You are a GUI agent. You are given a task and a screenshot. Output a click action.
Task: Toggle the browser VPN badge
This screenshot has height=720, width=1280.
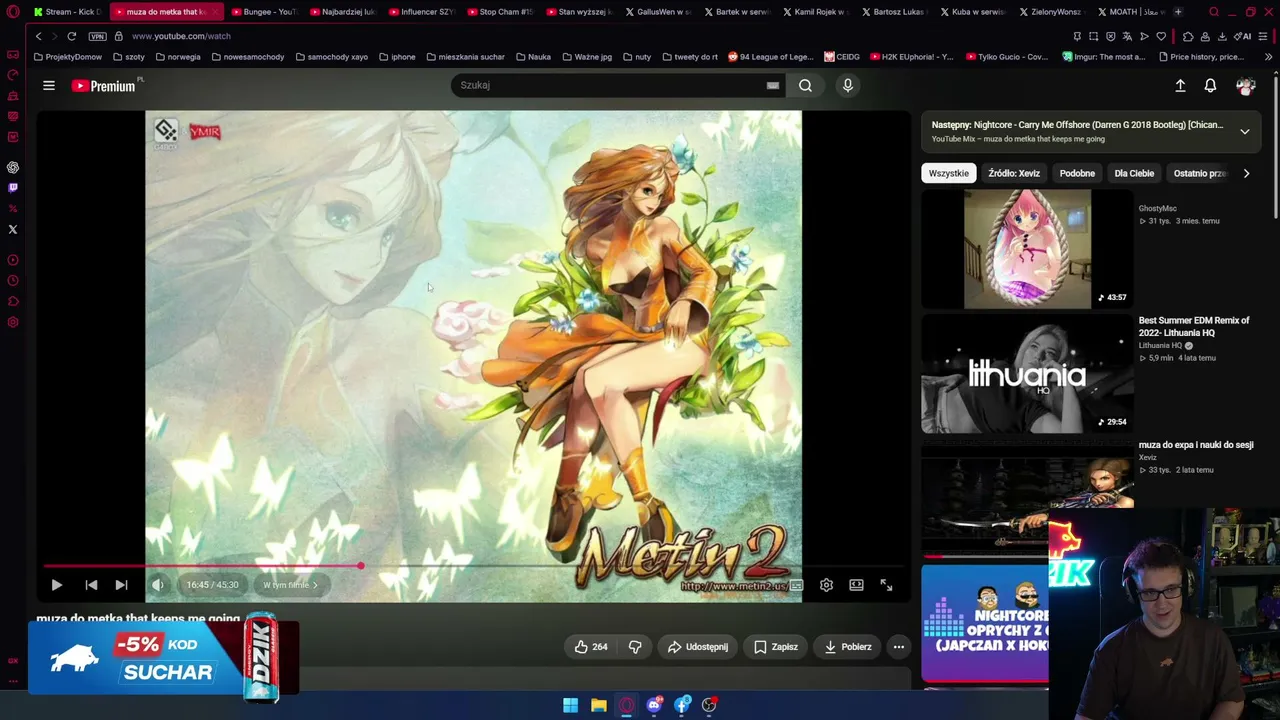click(97, 36)
